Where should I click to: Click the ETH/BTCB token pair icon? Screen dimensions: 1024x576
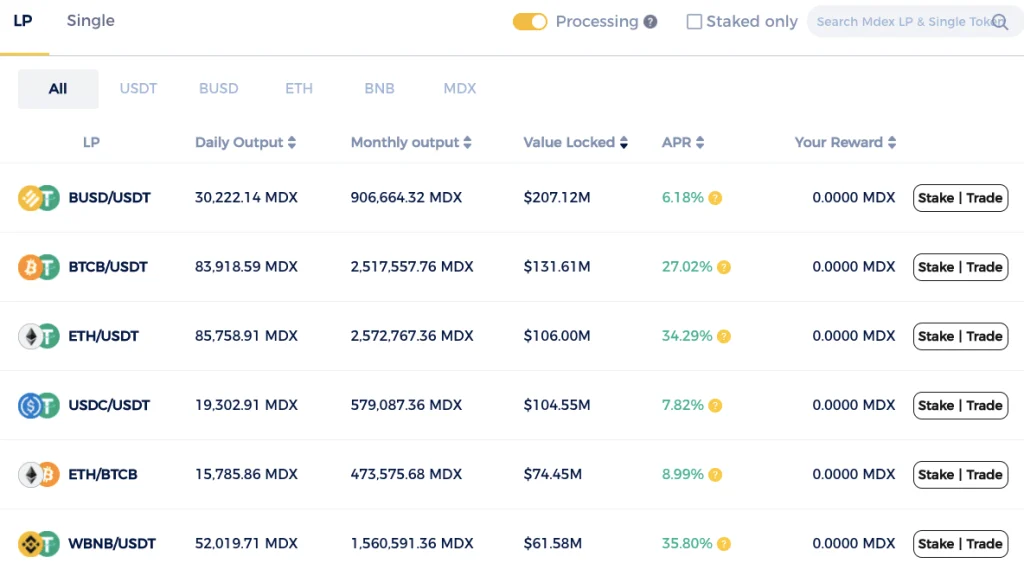click(x=39, y=475)
